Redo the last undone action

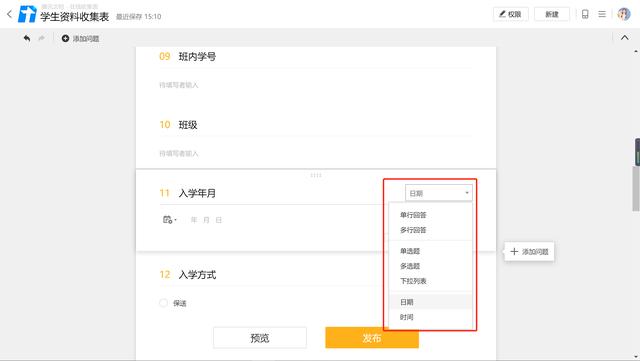(41, 38)
